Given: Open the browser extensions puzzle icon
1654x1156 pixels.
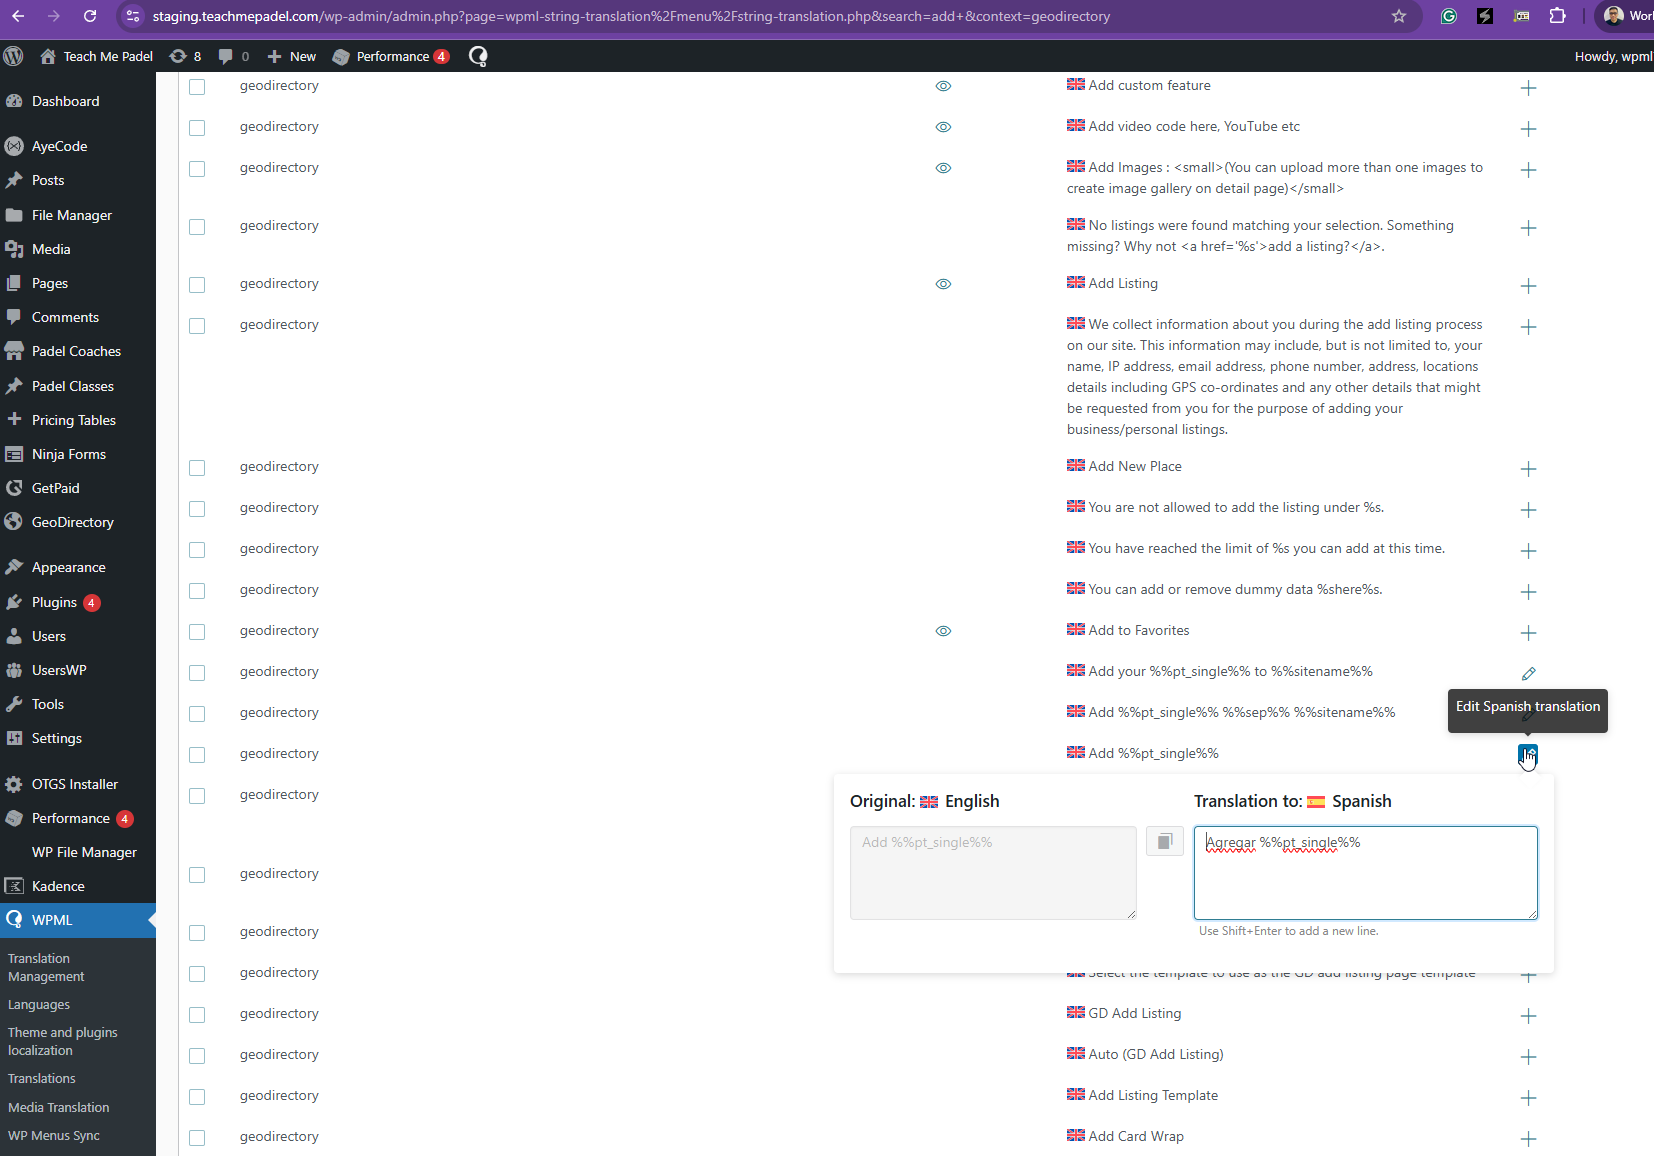Looking at the screenshot, I should (1558, 16).
